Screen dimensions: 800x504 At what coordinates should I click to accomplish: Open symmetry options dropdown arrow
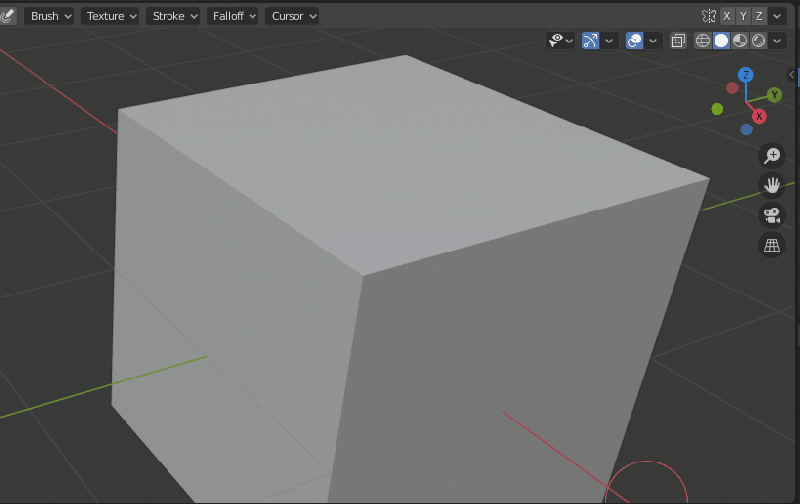pyautogui.click(x=777, y=16)
